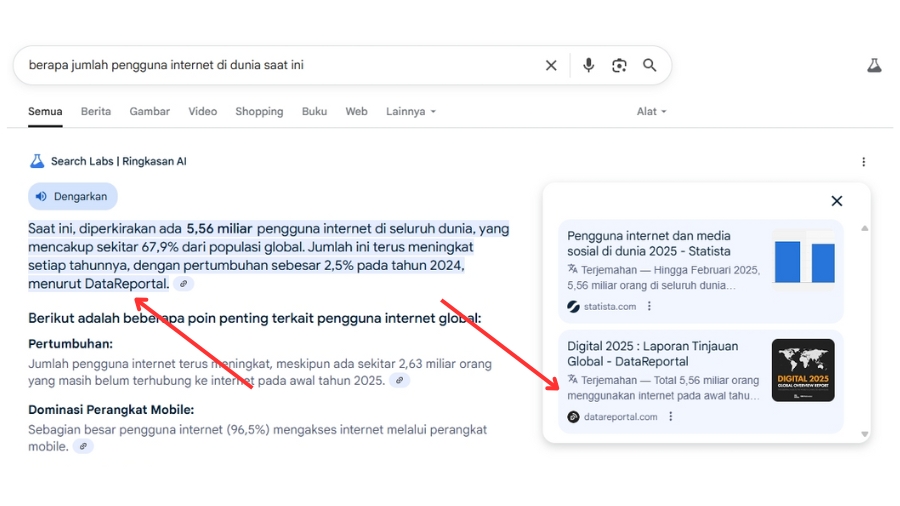Click the datareportal.com domain link
The width and height of the screenshot is (900, 506).
click(620, 417)
